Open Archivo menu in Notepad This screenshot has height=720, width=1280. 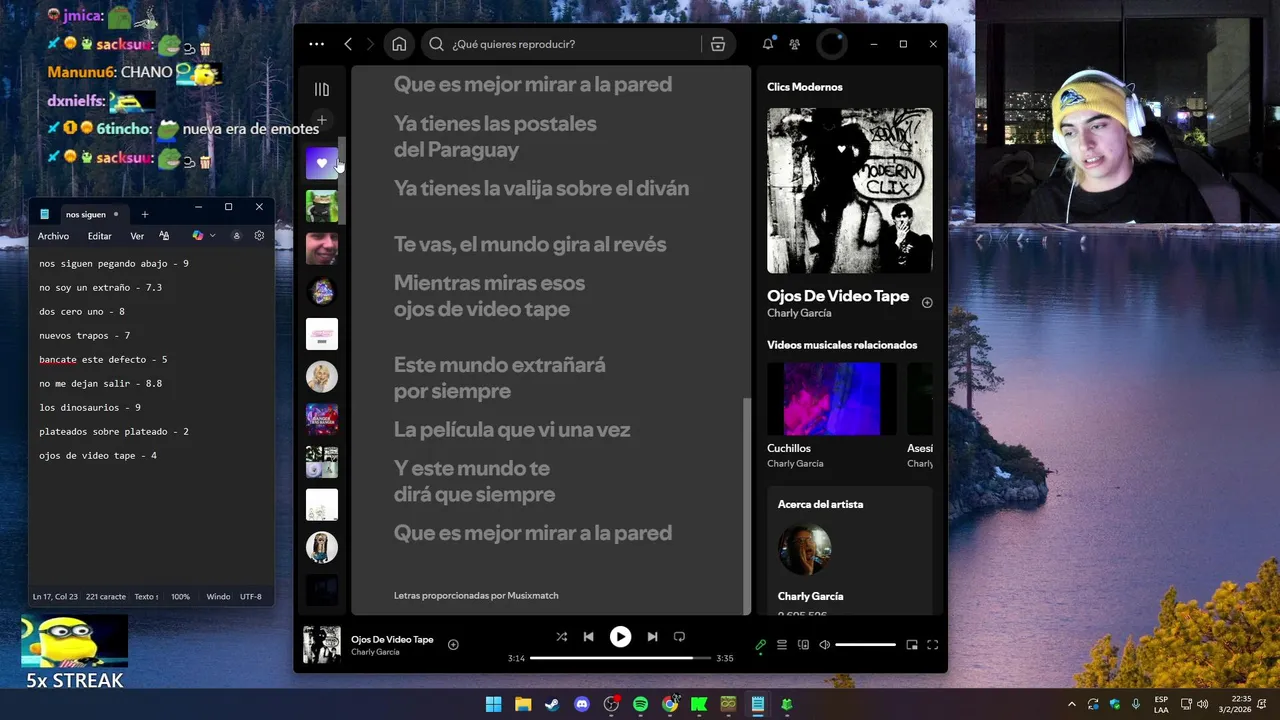[x=53, y=236]
